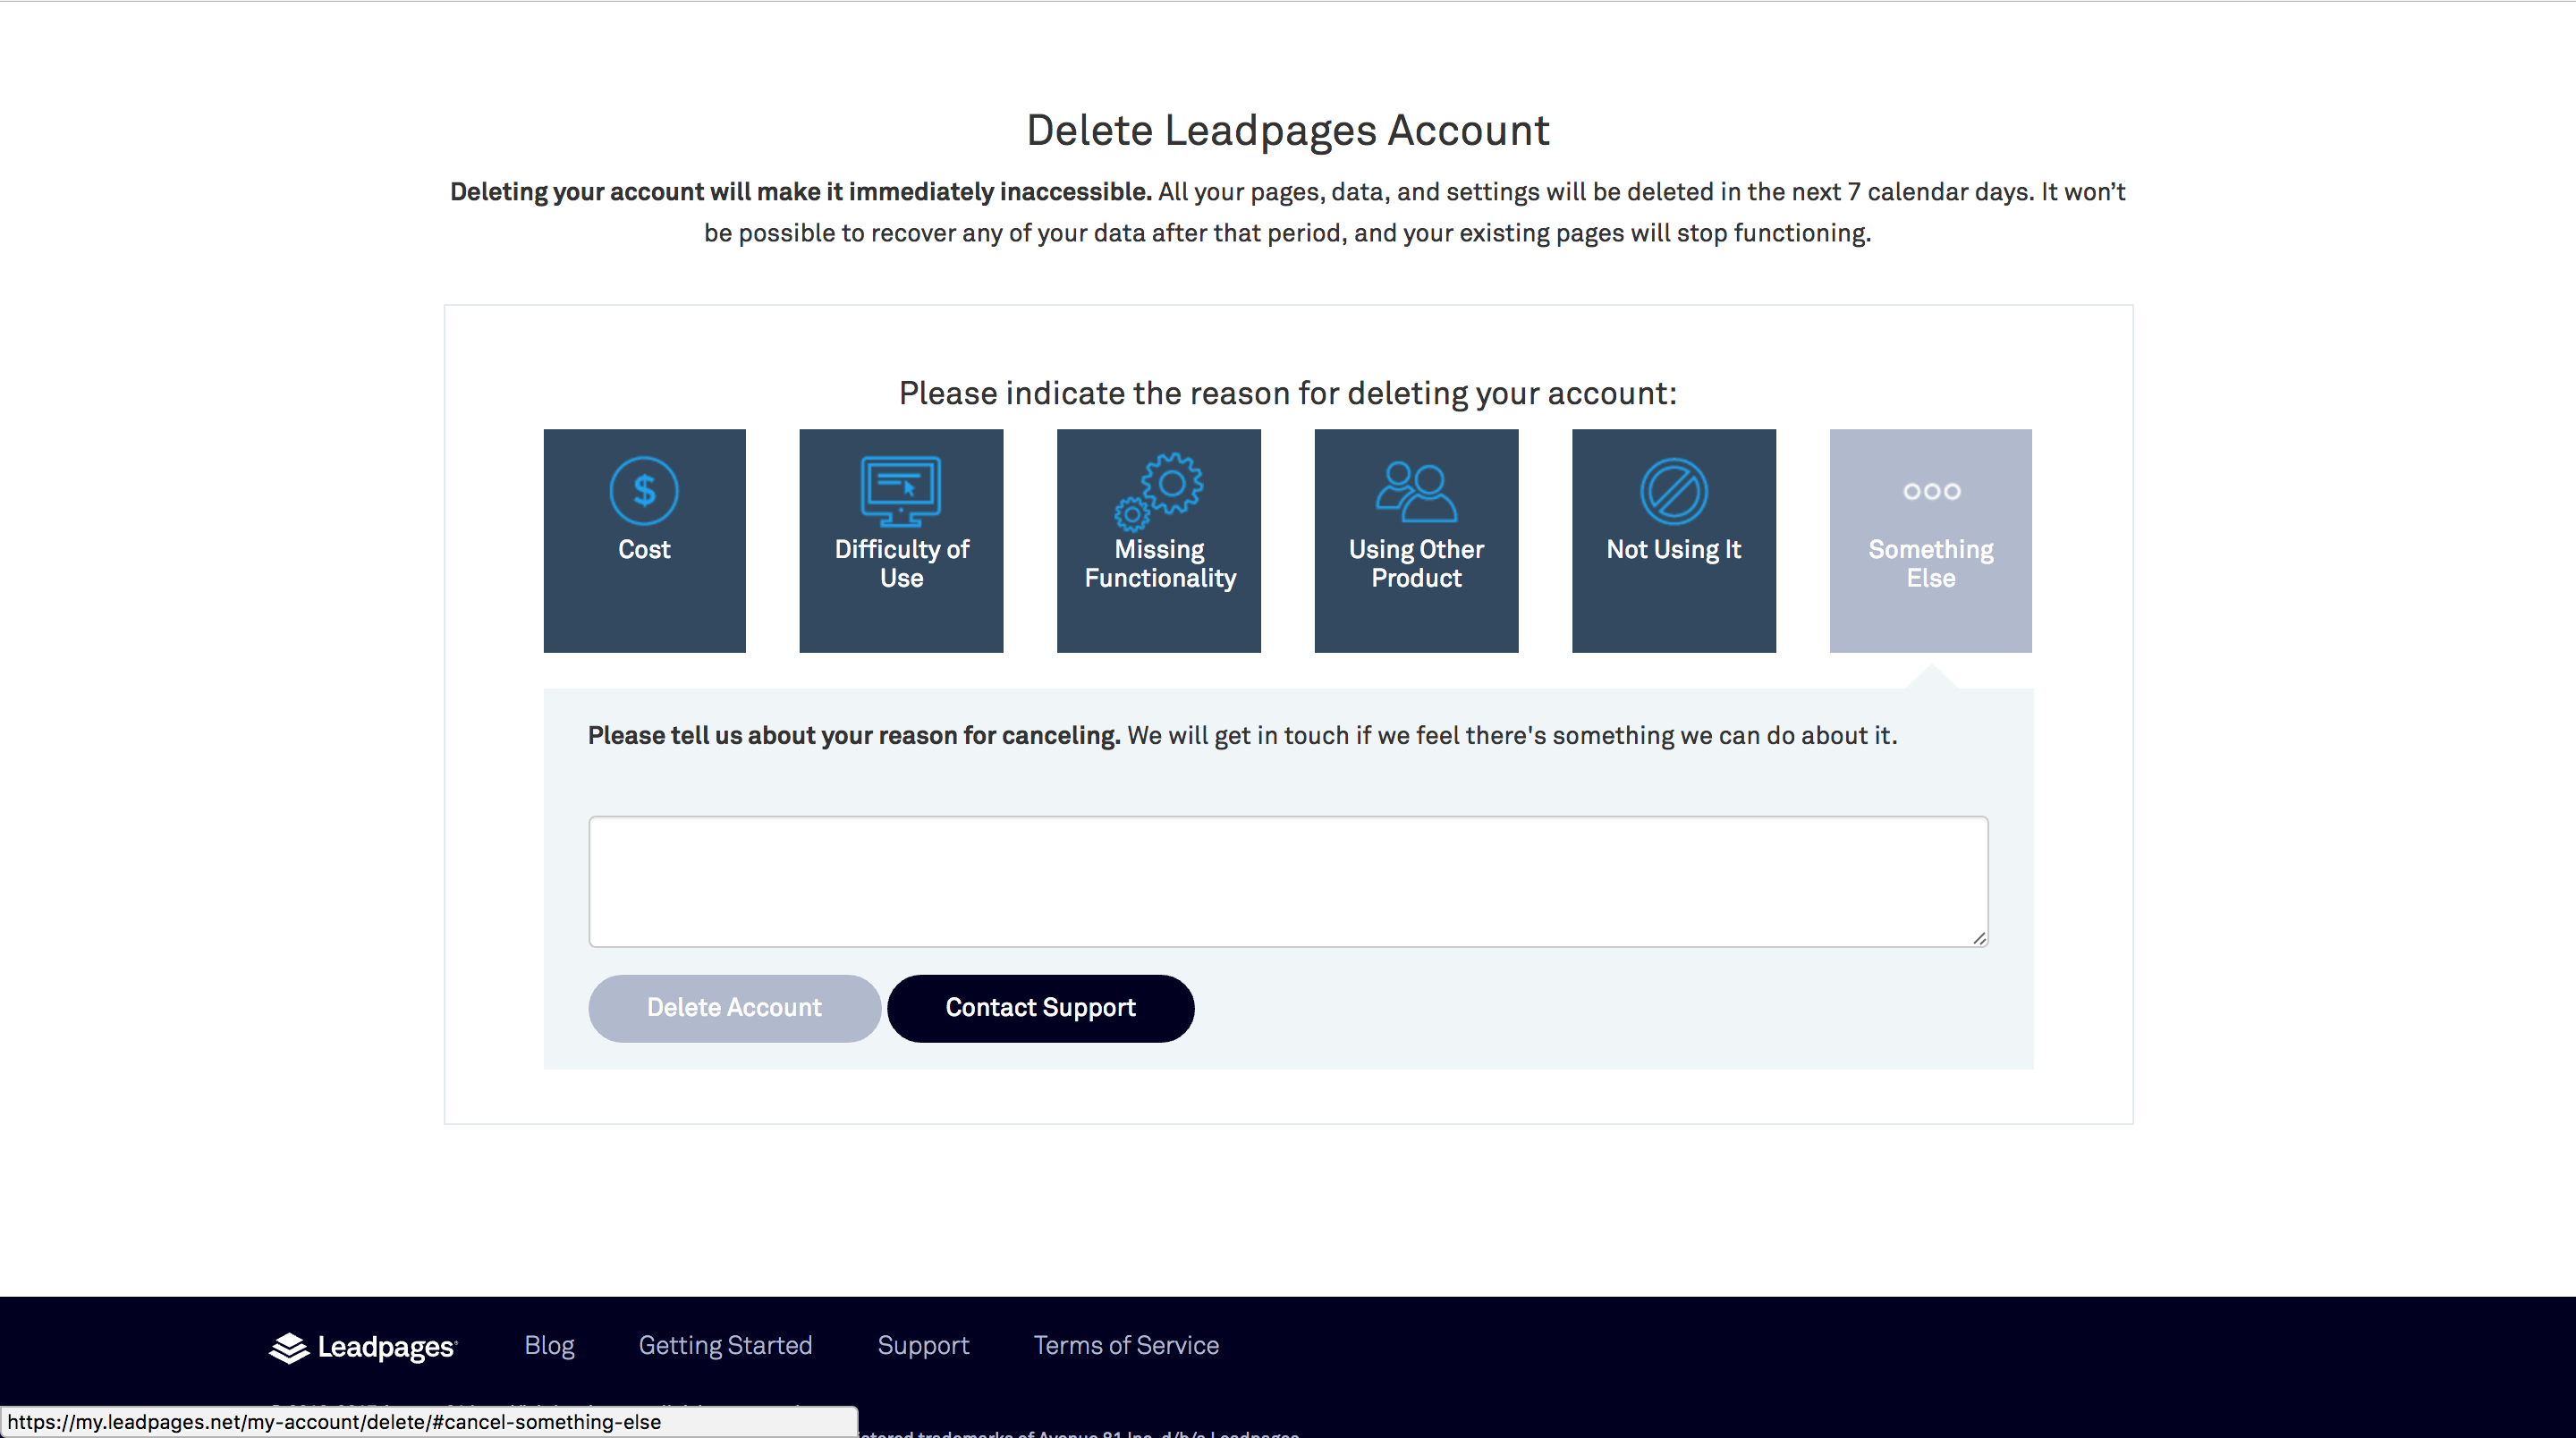Click the 'Something Else' tile label
The height and width of the screenshot is (1438, 2576).
tap(1931, 563)
